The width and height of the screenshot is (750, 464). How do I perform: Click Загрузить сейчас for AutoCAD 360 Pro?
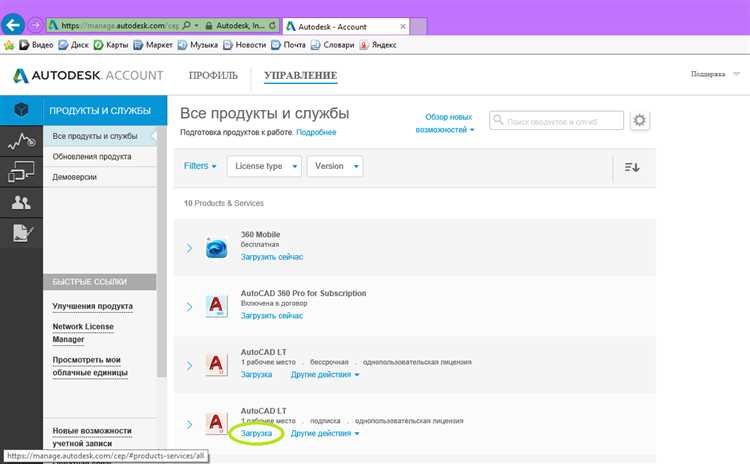272,316
